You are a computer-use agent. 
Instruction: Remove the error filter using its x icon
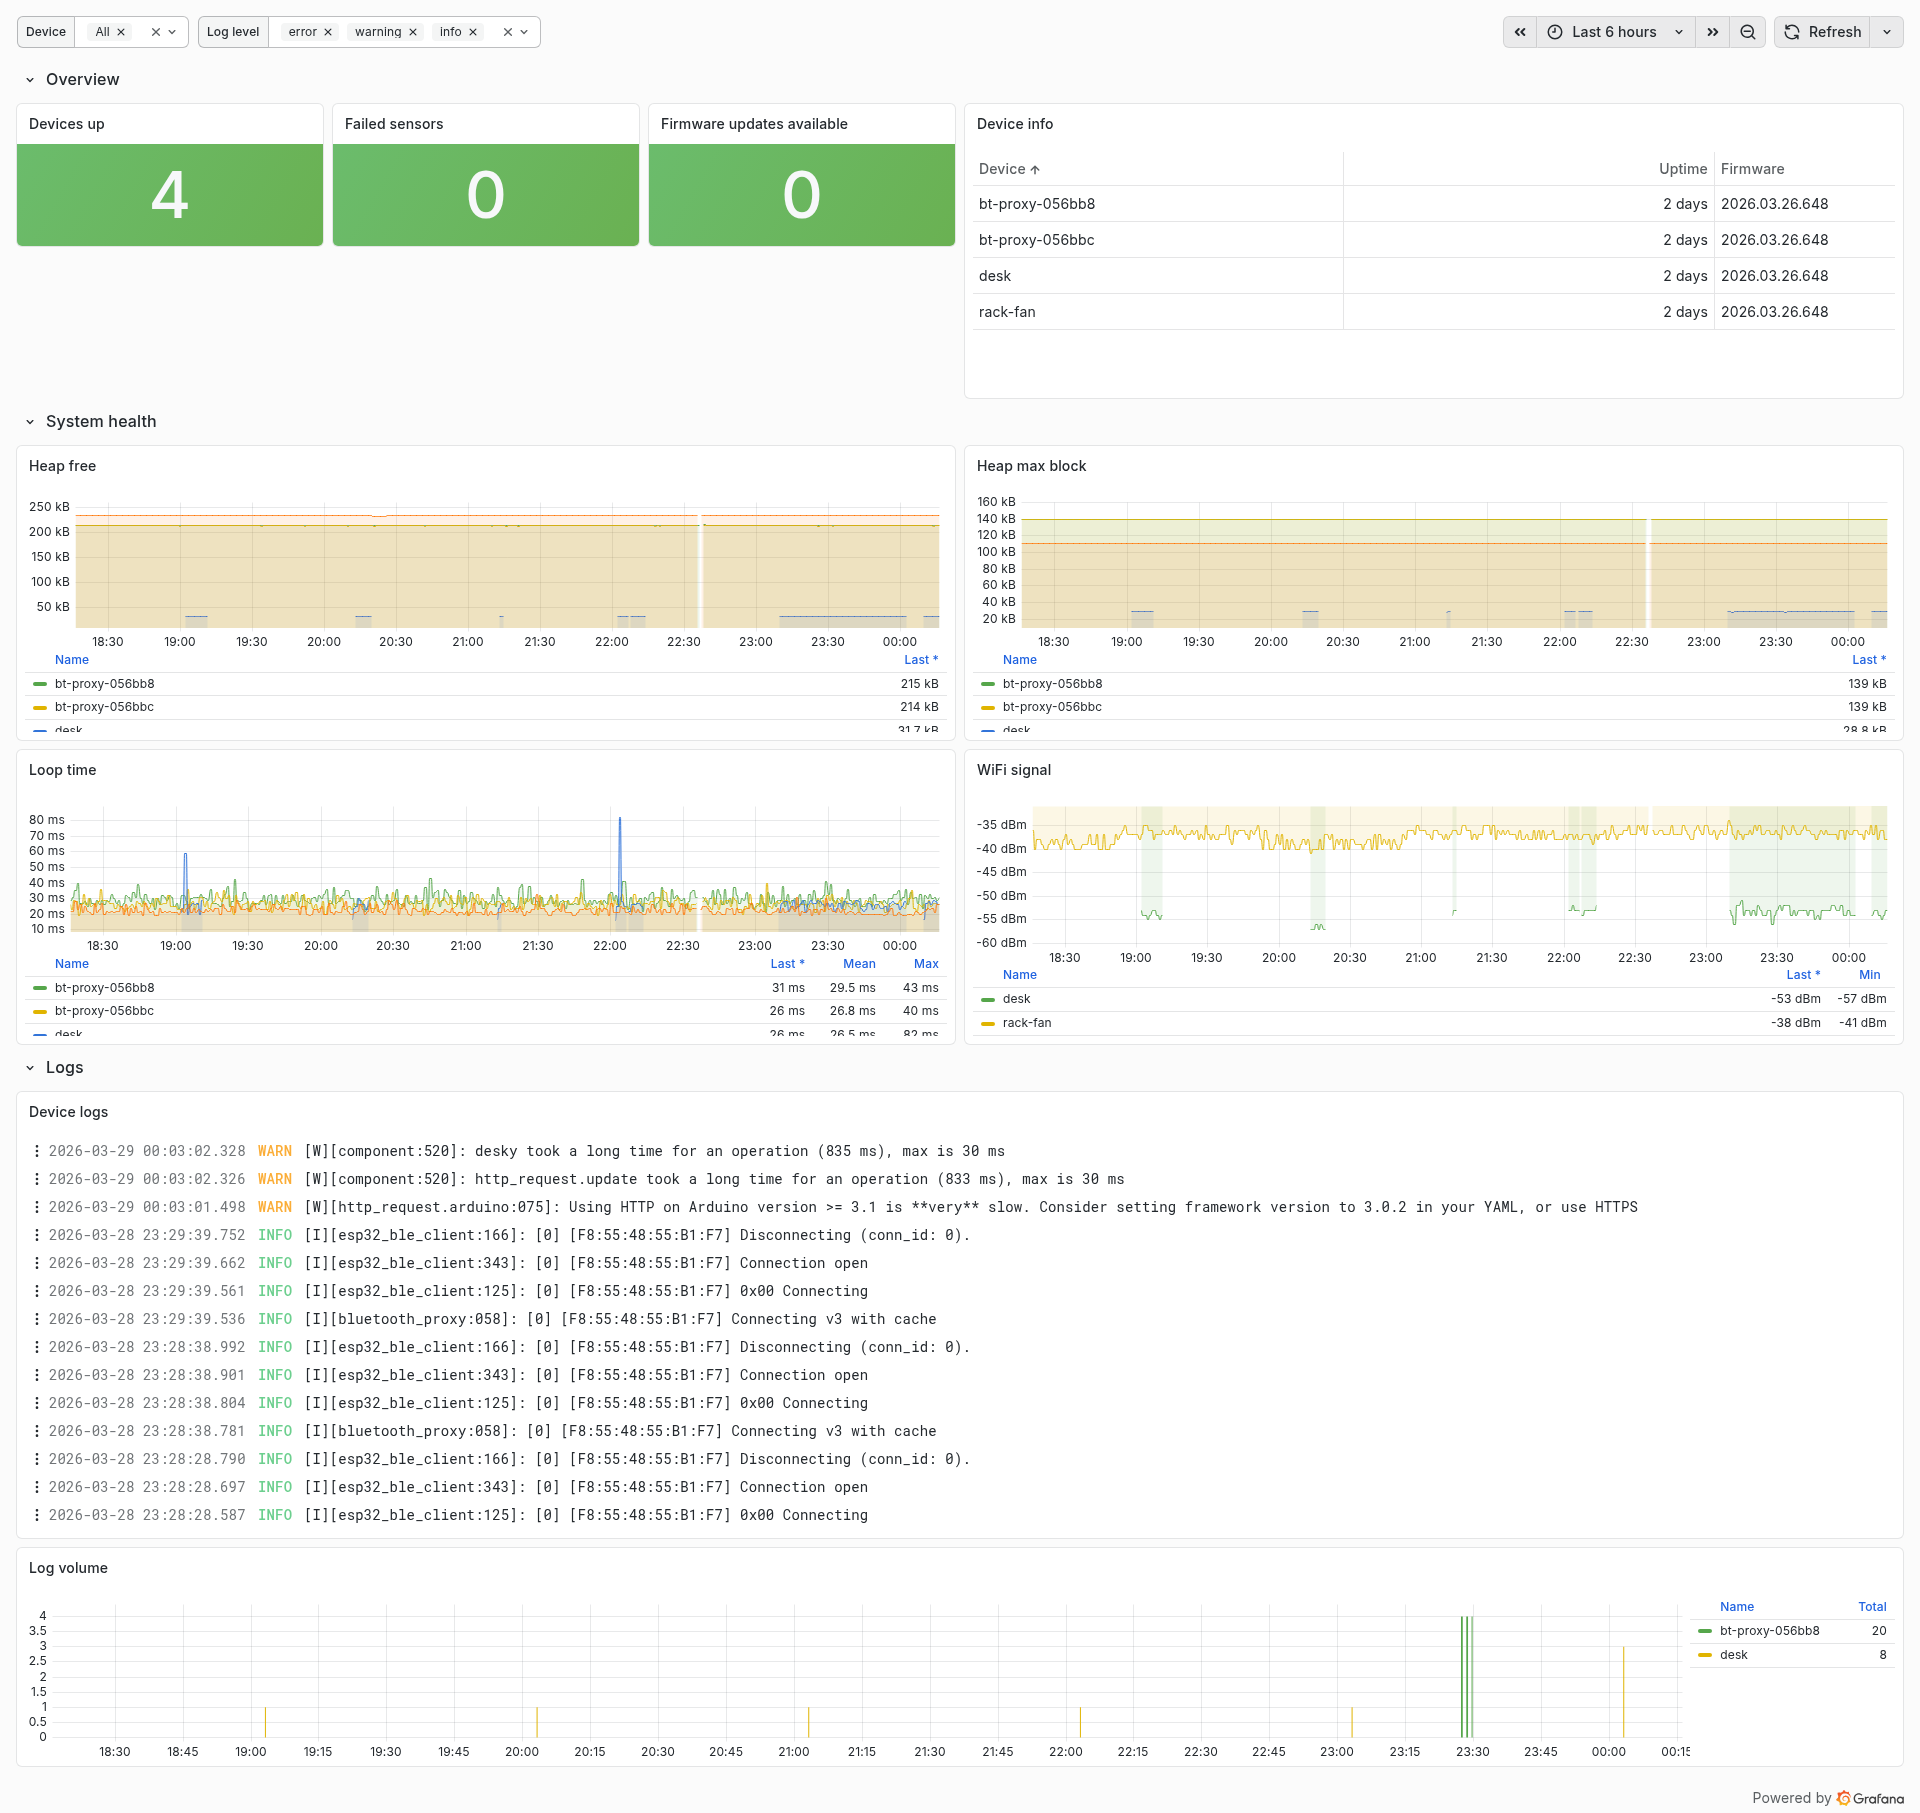click(328, 31)
